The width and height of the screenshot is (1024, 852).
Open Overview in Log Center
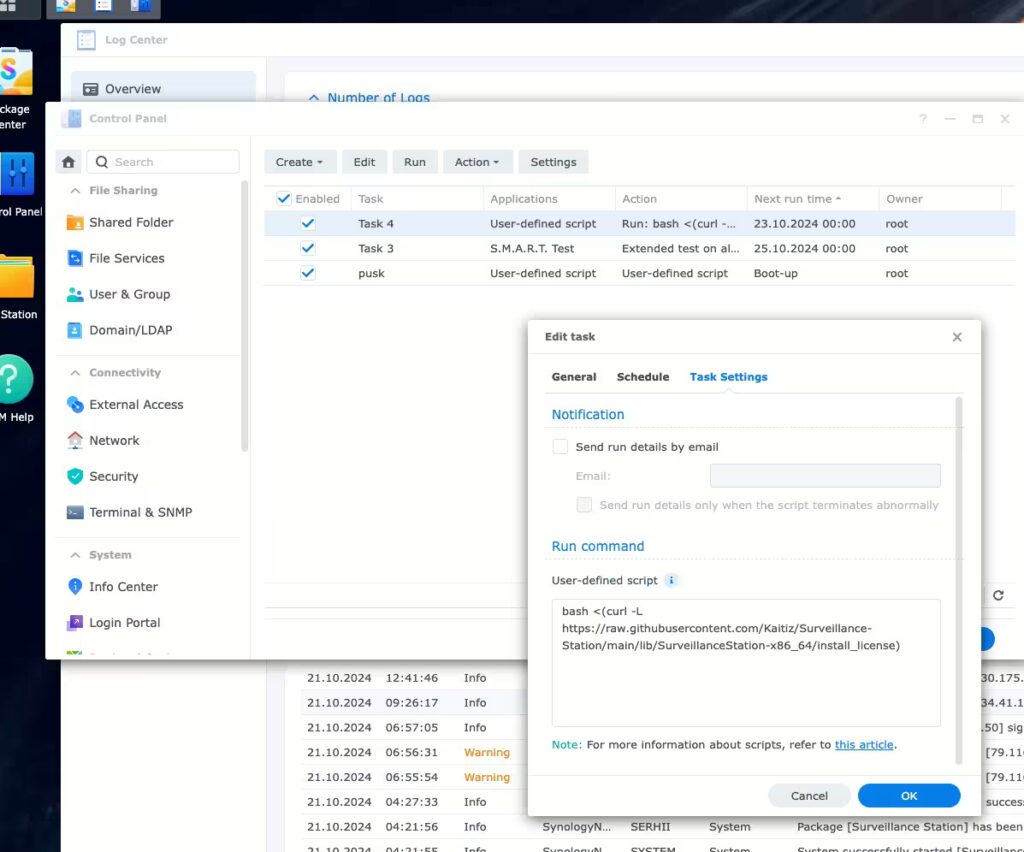click(163, 89)
